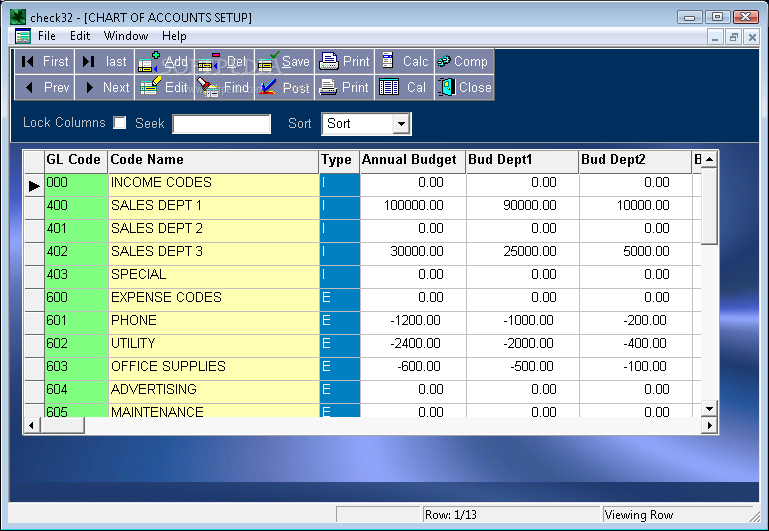Screen dimensions: 769x531
Task: Click GL code cell 400
Action: [76, 208]
